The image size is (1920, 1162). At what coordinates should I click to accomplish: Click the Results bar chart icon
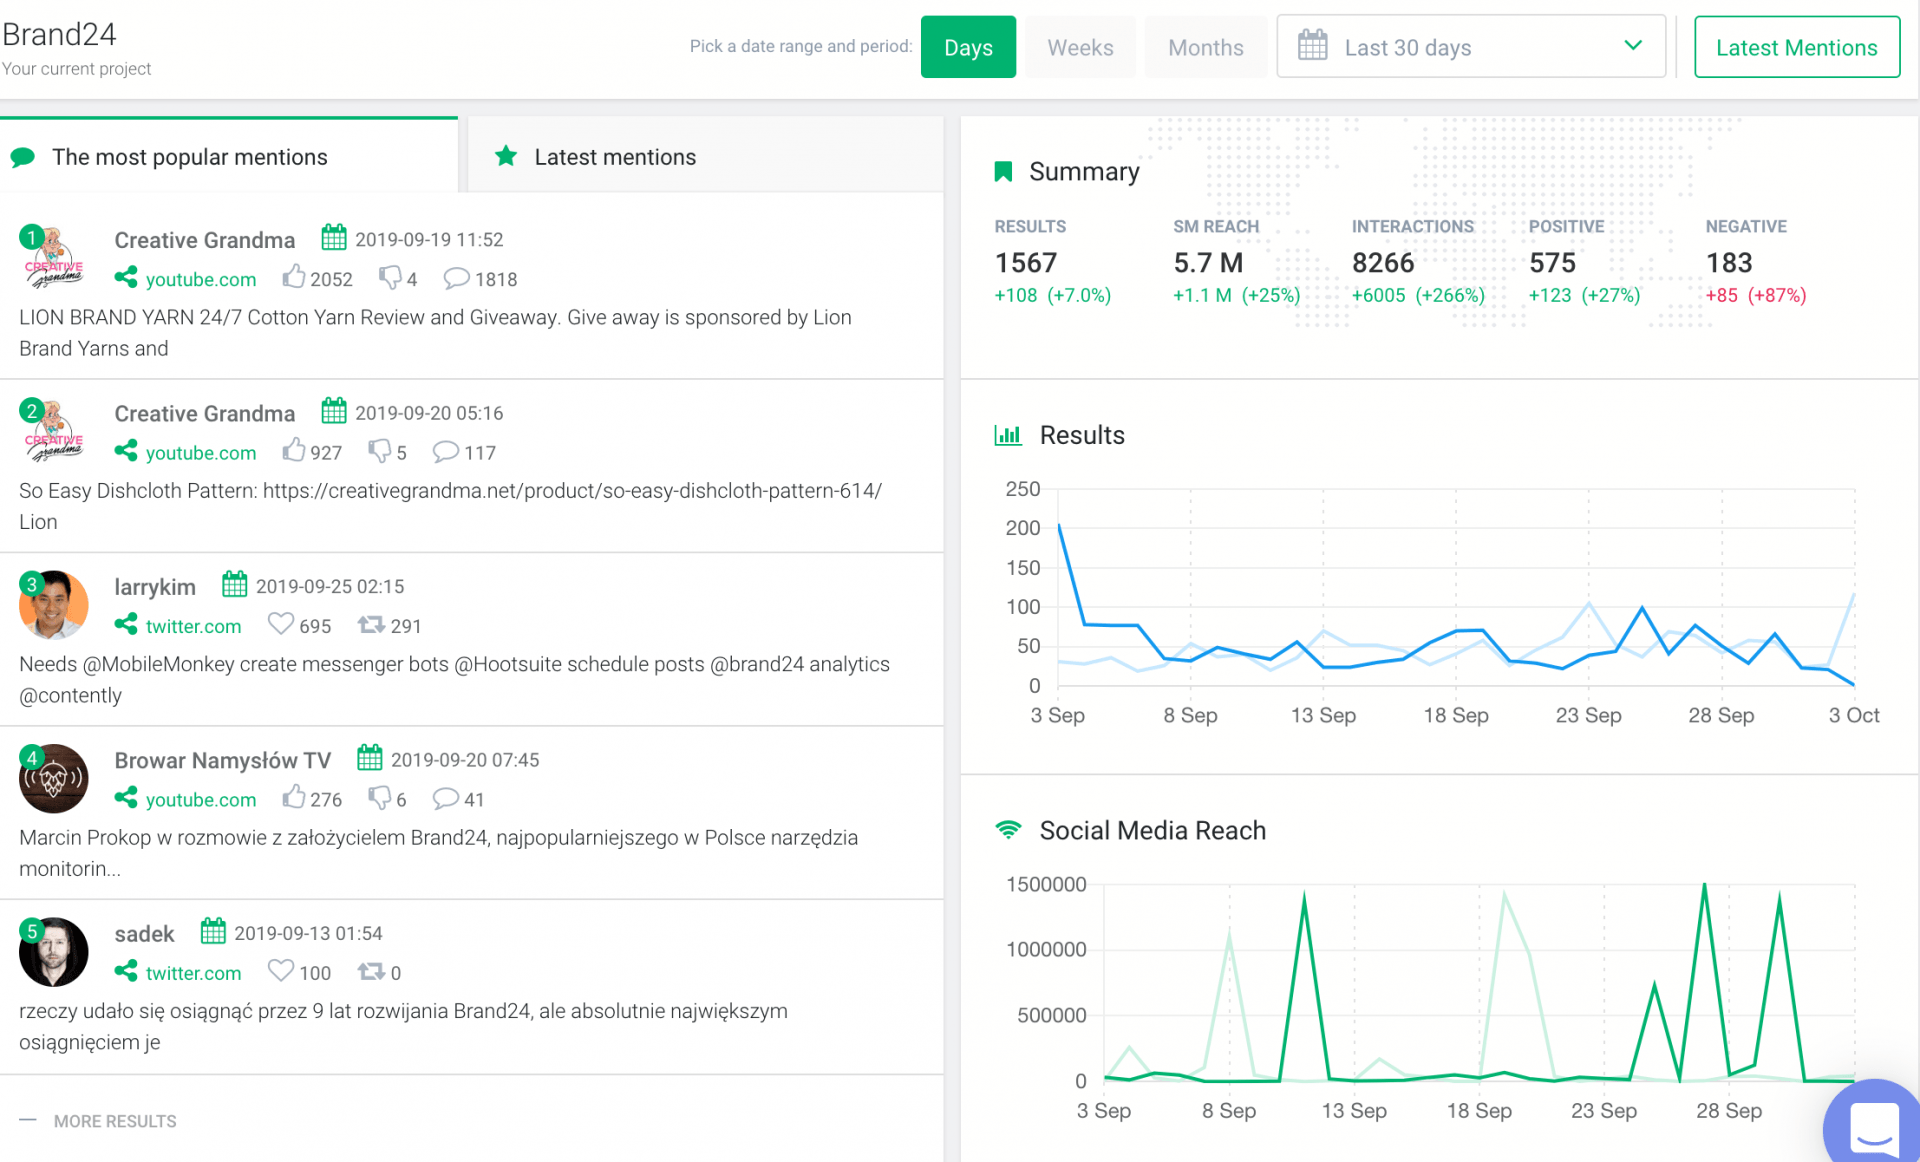[x=1007, y=435]
